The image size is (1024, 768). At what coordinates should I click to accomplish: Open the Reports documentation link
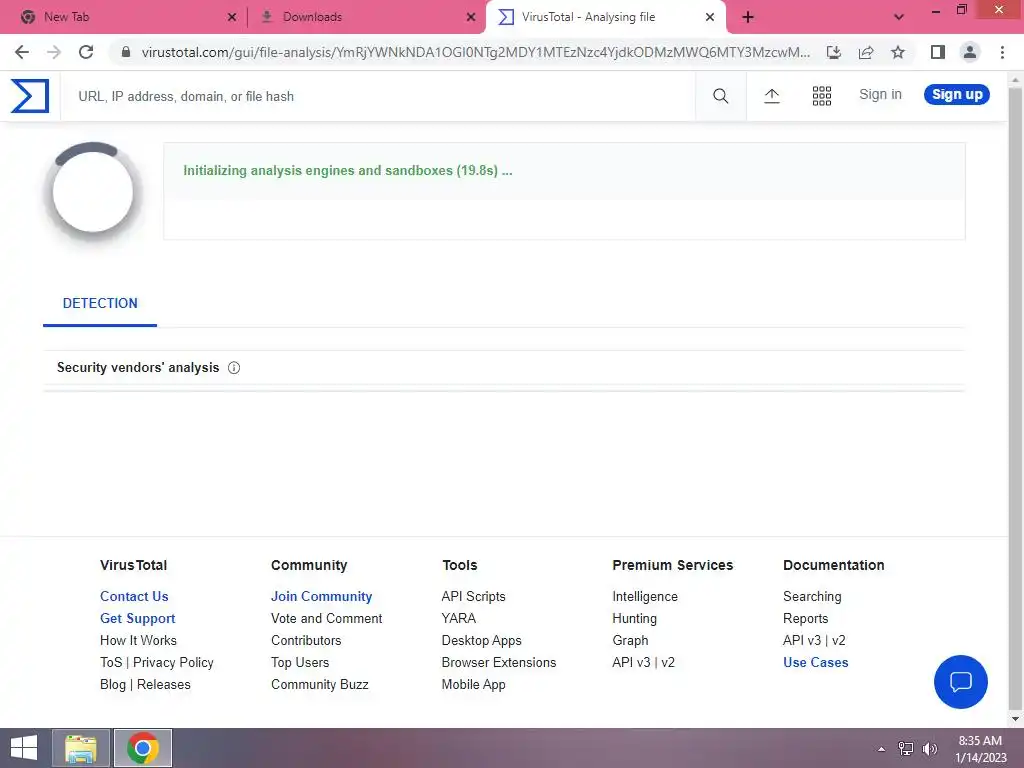point(805,618)
